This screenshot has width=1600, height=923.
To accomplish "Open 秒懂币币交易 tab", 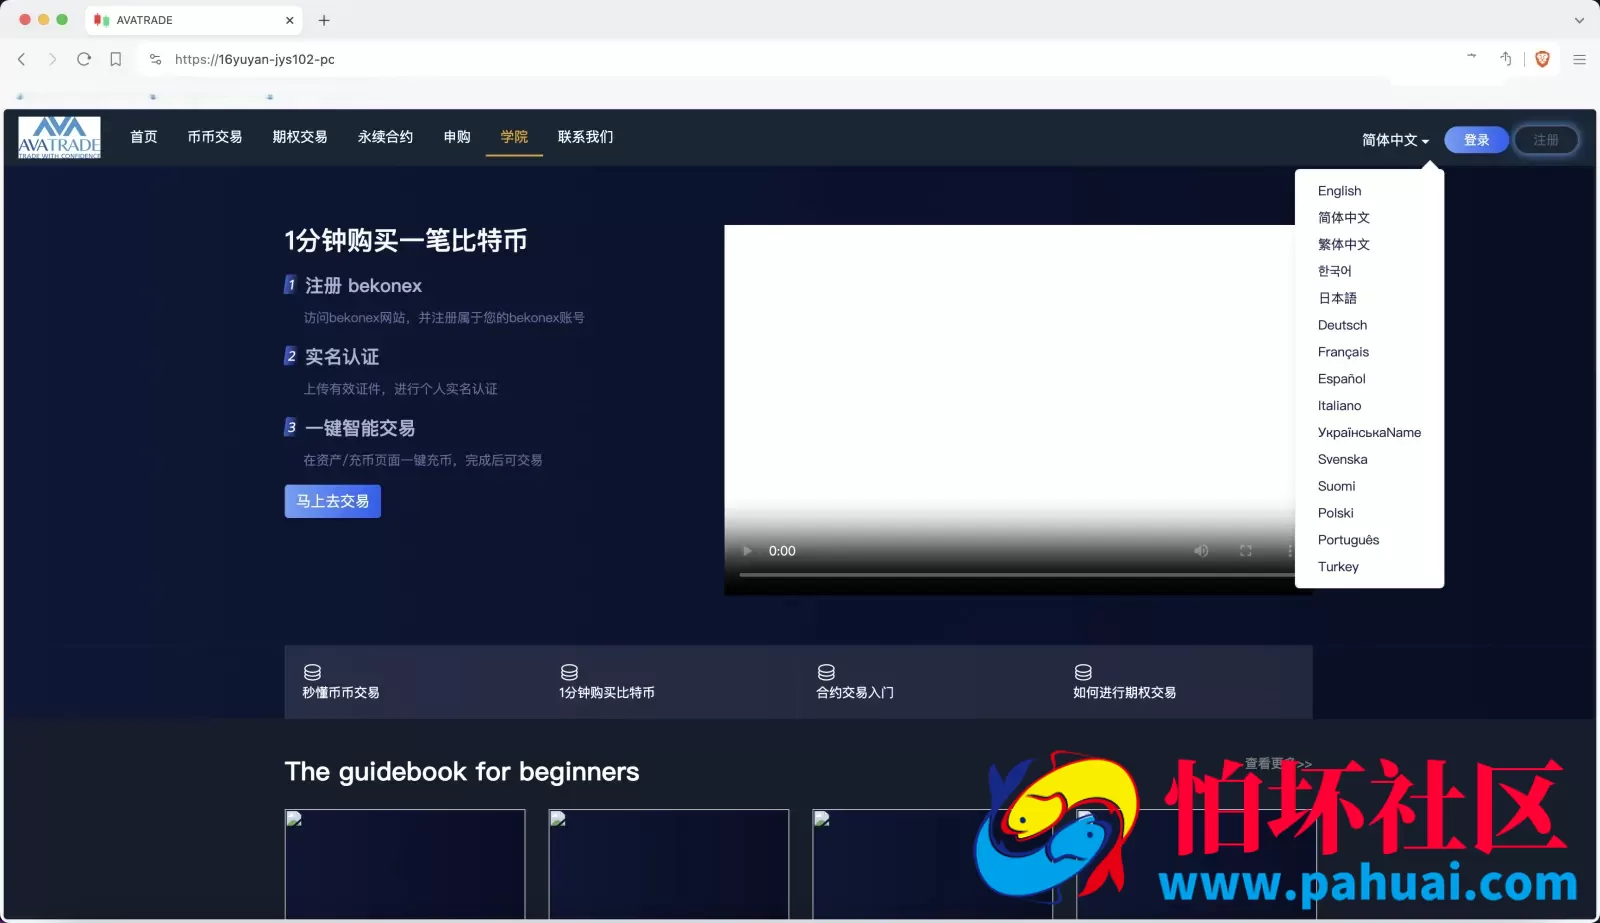I will [x=341, y=693].
